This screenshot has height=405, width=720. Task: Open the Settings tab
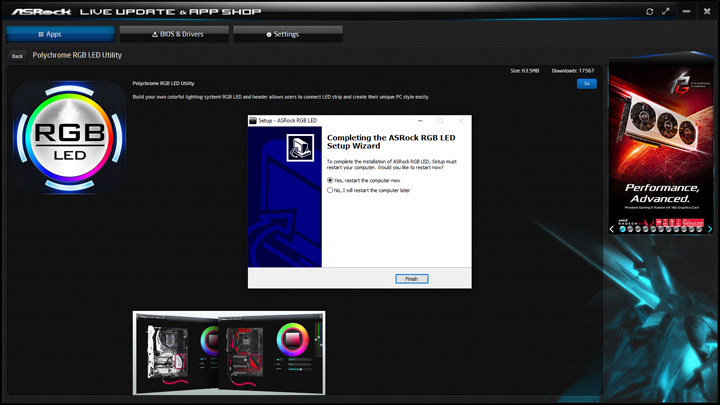point(288,34)
